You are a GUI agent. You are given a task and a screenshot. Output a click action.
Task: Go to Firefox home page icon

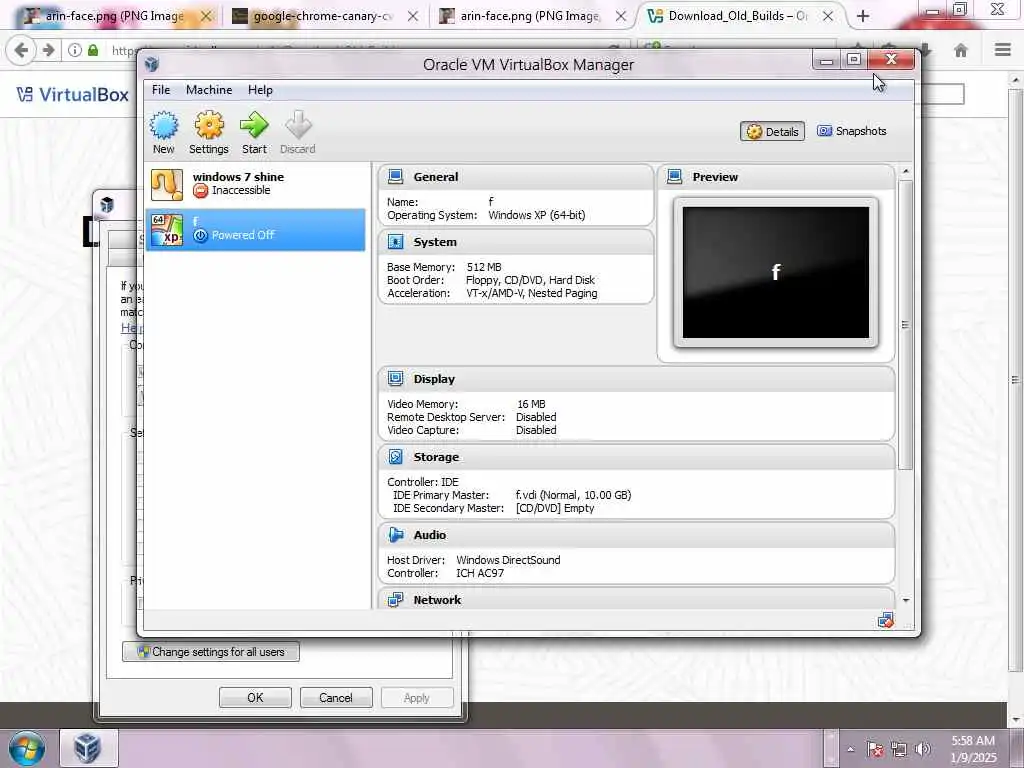pyautogui.click(x=961, y=50)
